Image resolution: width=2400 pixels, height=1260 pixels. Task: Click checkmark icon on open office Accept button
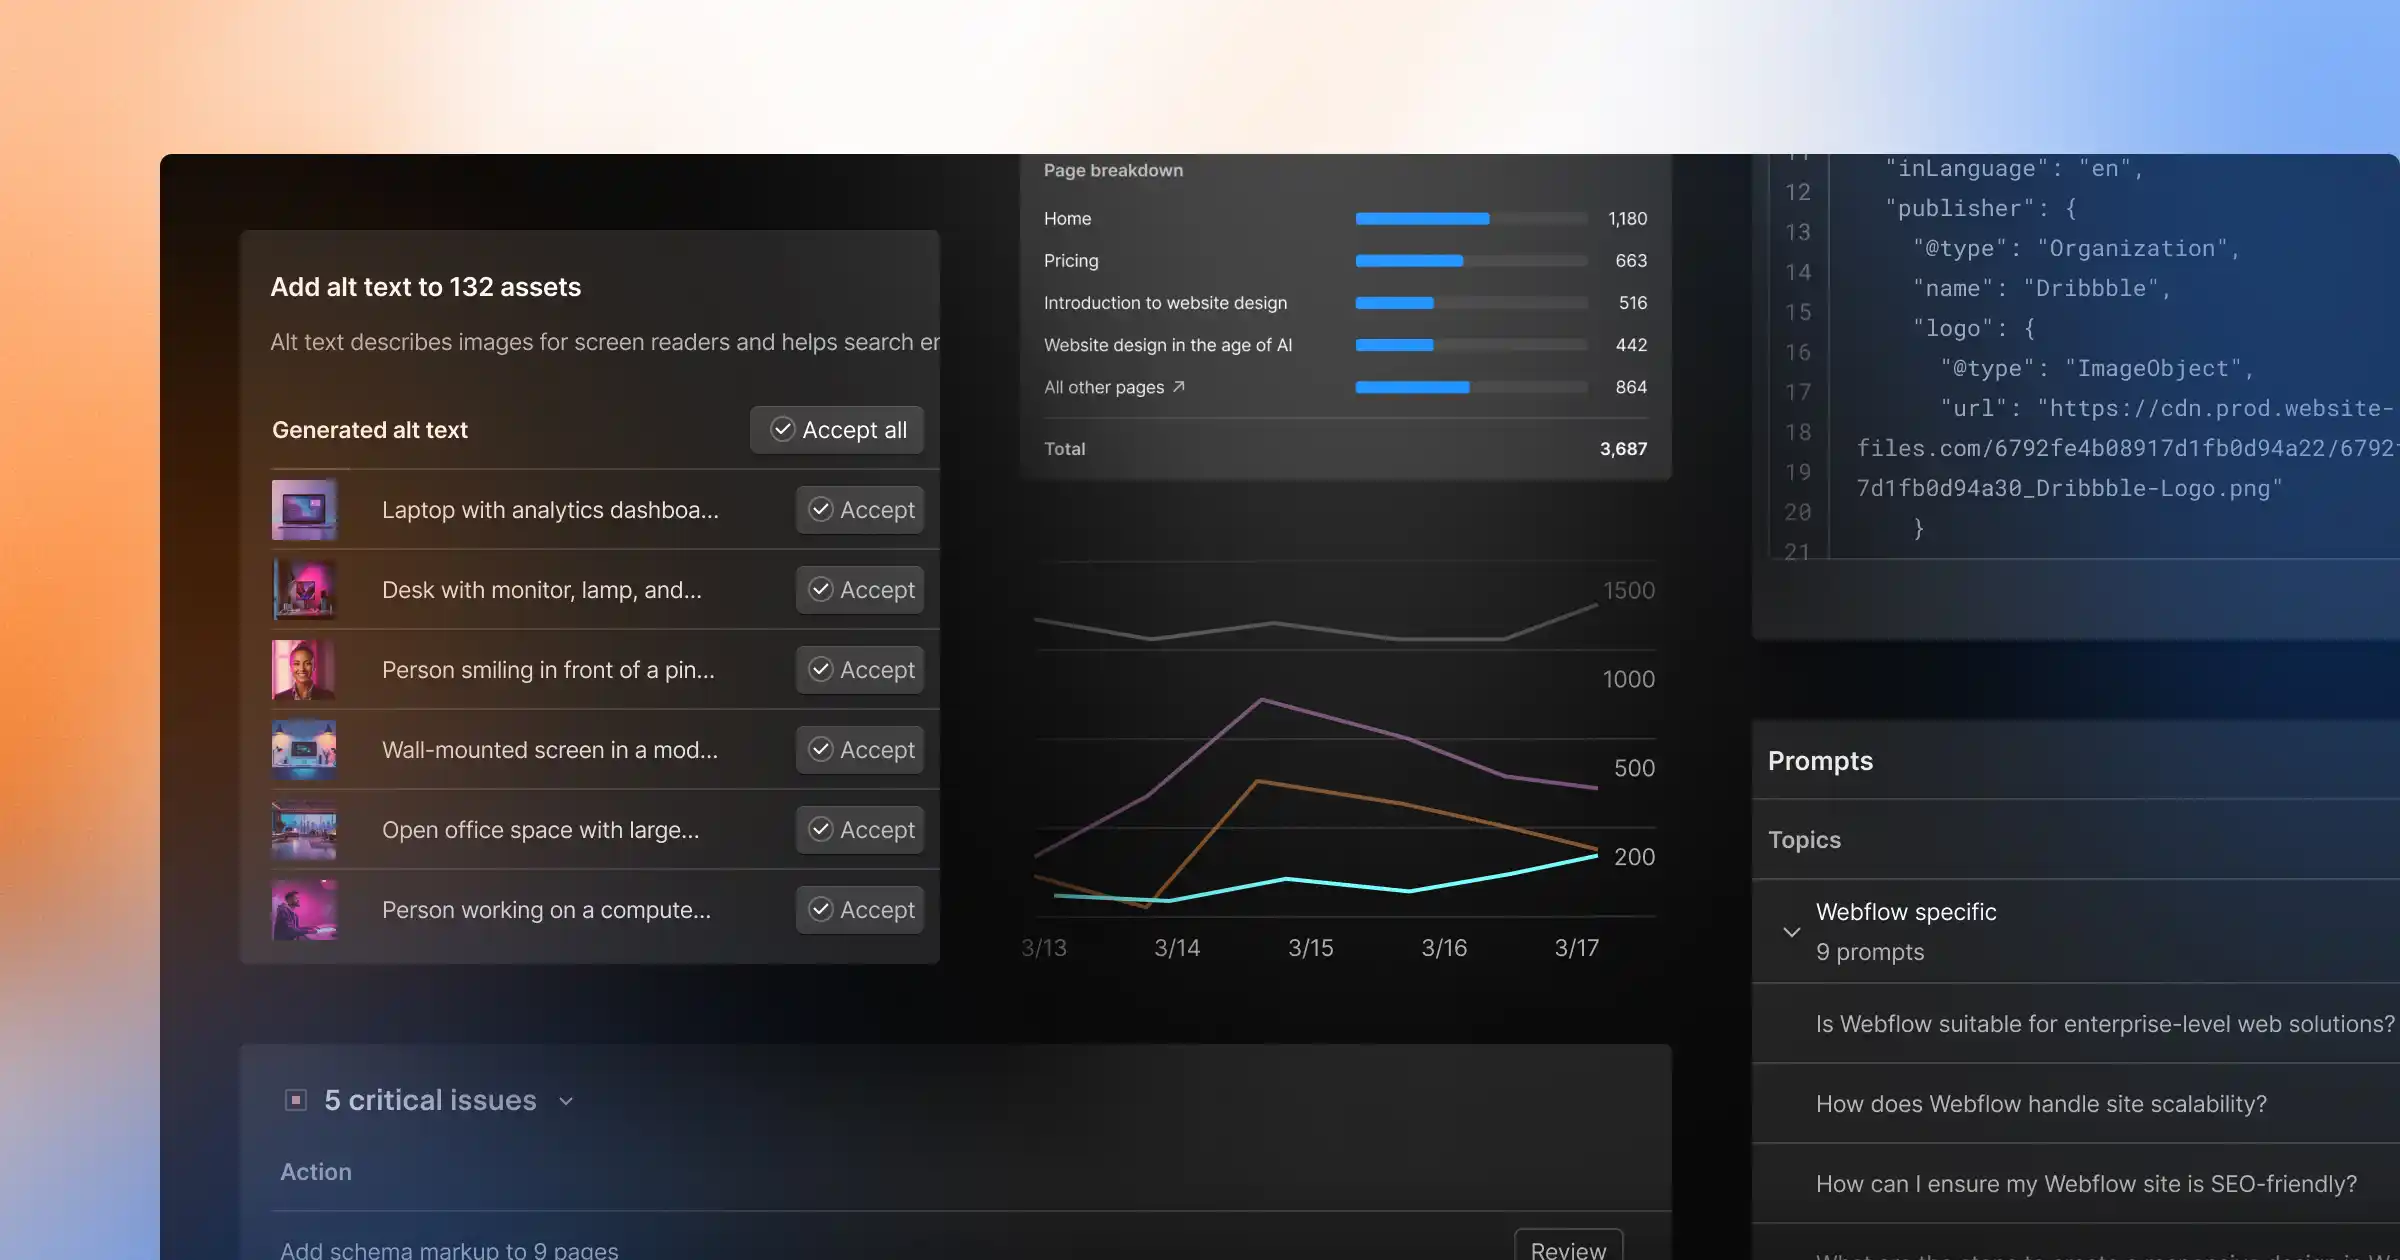(822, 829)
